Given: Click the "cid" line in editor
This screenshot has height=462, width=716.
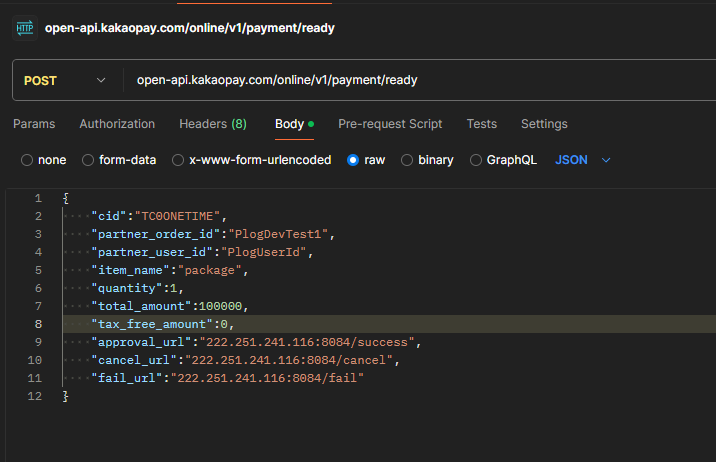Looking at the screenshot, I should [x=159, y=216].
